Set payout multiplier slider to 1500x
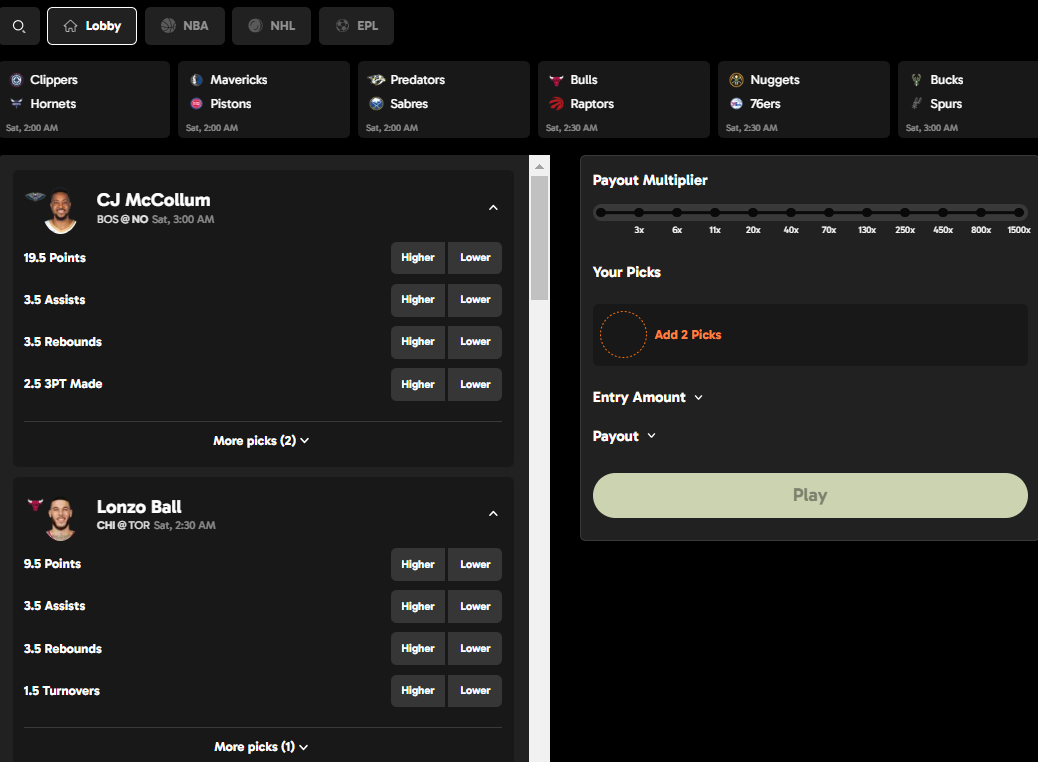Image resolution: width=1038 pixels, height=762 pixels. pyautogui.click(x=1019, y=213)
